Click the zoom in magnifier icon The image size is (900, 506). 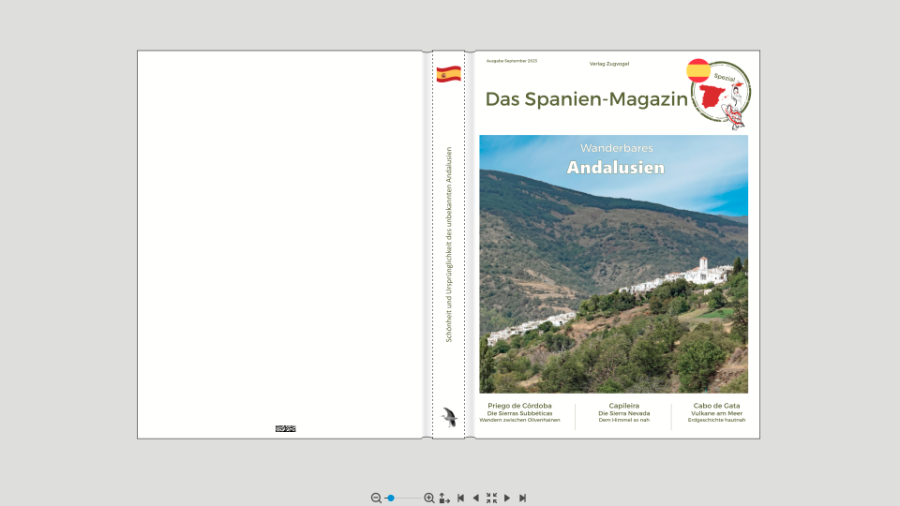click(429, 498)
